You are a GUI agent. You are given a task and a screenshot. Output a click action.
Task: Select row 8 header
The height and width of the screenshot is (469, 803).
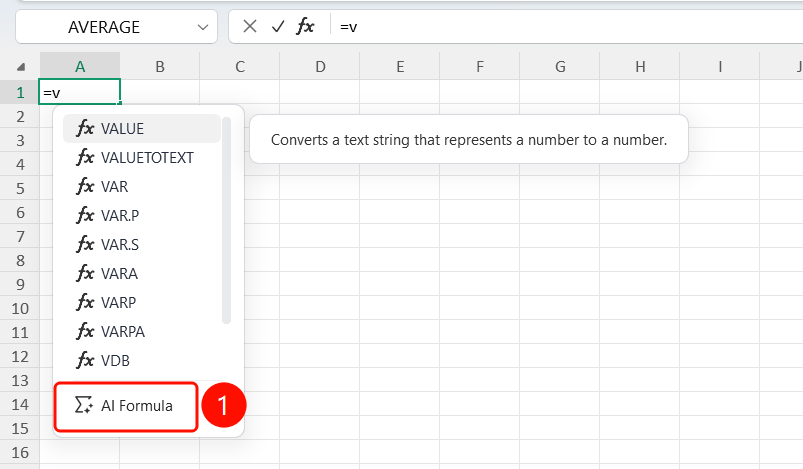coord(20,261)
